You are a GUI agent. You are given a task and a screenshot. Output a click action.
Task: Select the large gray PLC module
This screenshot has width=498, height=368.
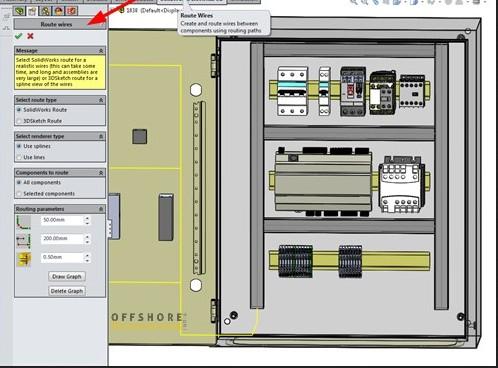coord(323,182)
